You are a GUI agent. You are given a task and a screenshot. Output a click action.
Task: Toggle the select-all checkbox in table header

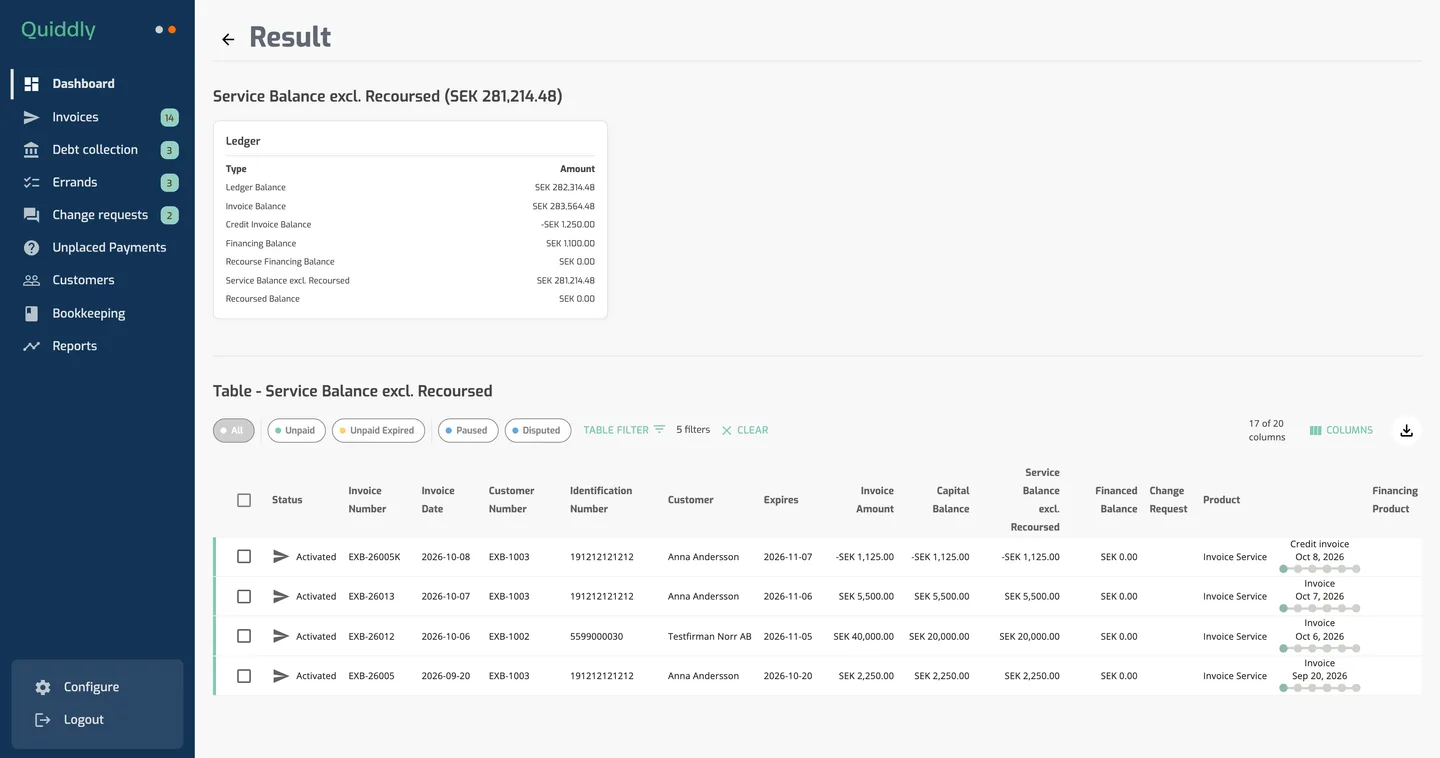click(244, 500)
